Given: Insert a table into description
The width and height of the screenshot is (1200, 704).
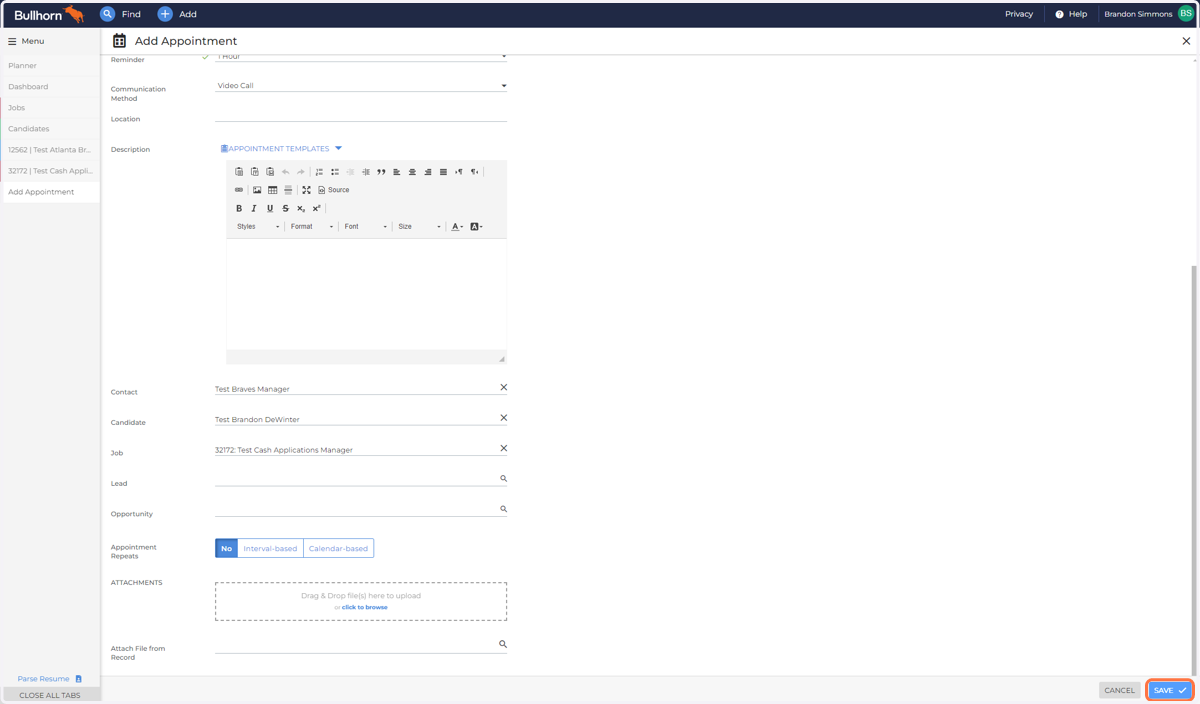Looking at the screenshot, I should pos(272,190).
